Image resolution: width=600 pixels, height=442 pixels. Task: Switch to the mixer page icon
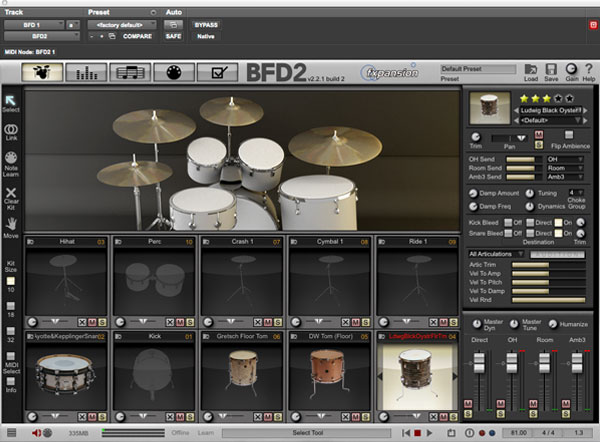(85, 71)
